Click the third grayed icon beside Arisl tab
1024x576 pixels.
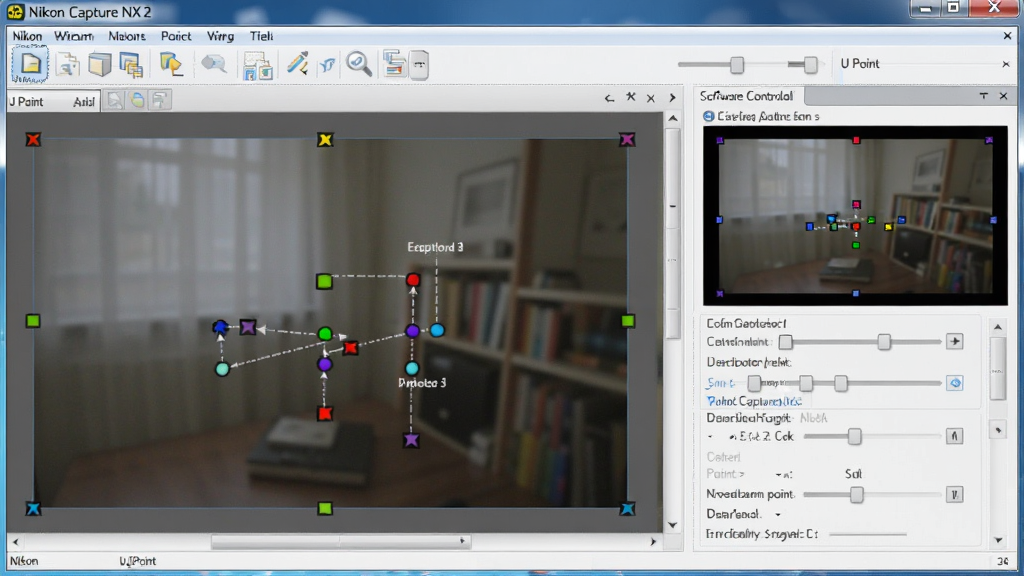pos(159,100)
